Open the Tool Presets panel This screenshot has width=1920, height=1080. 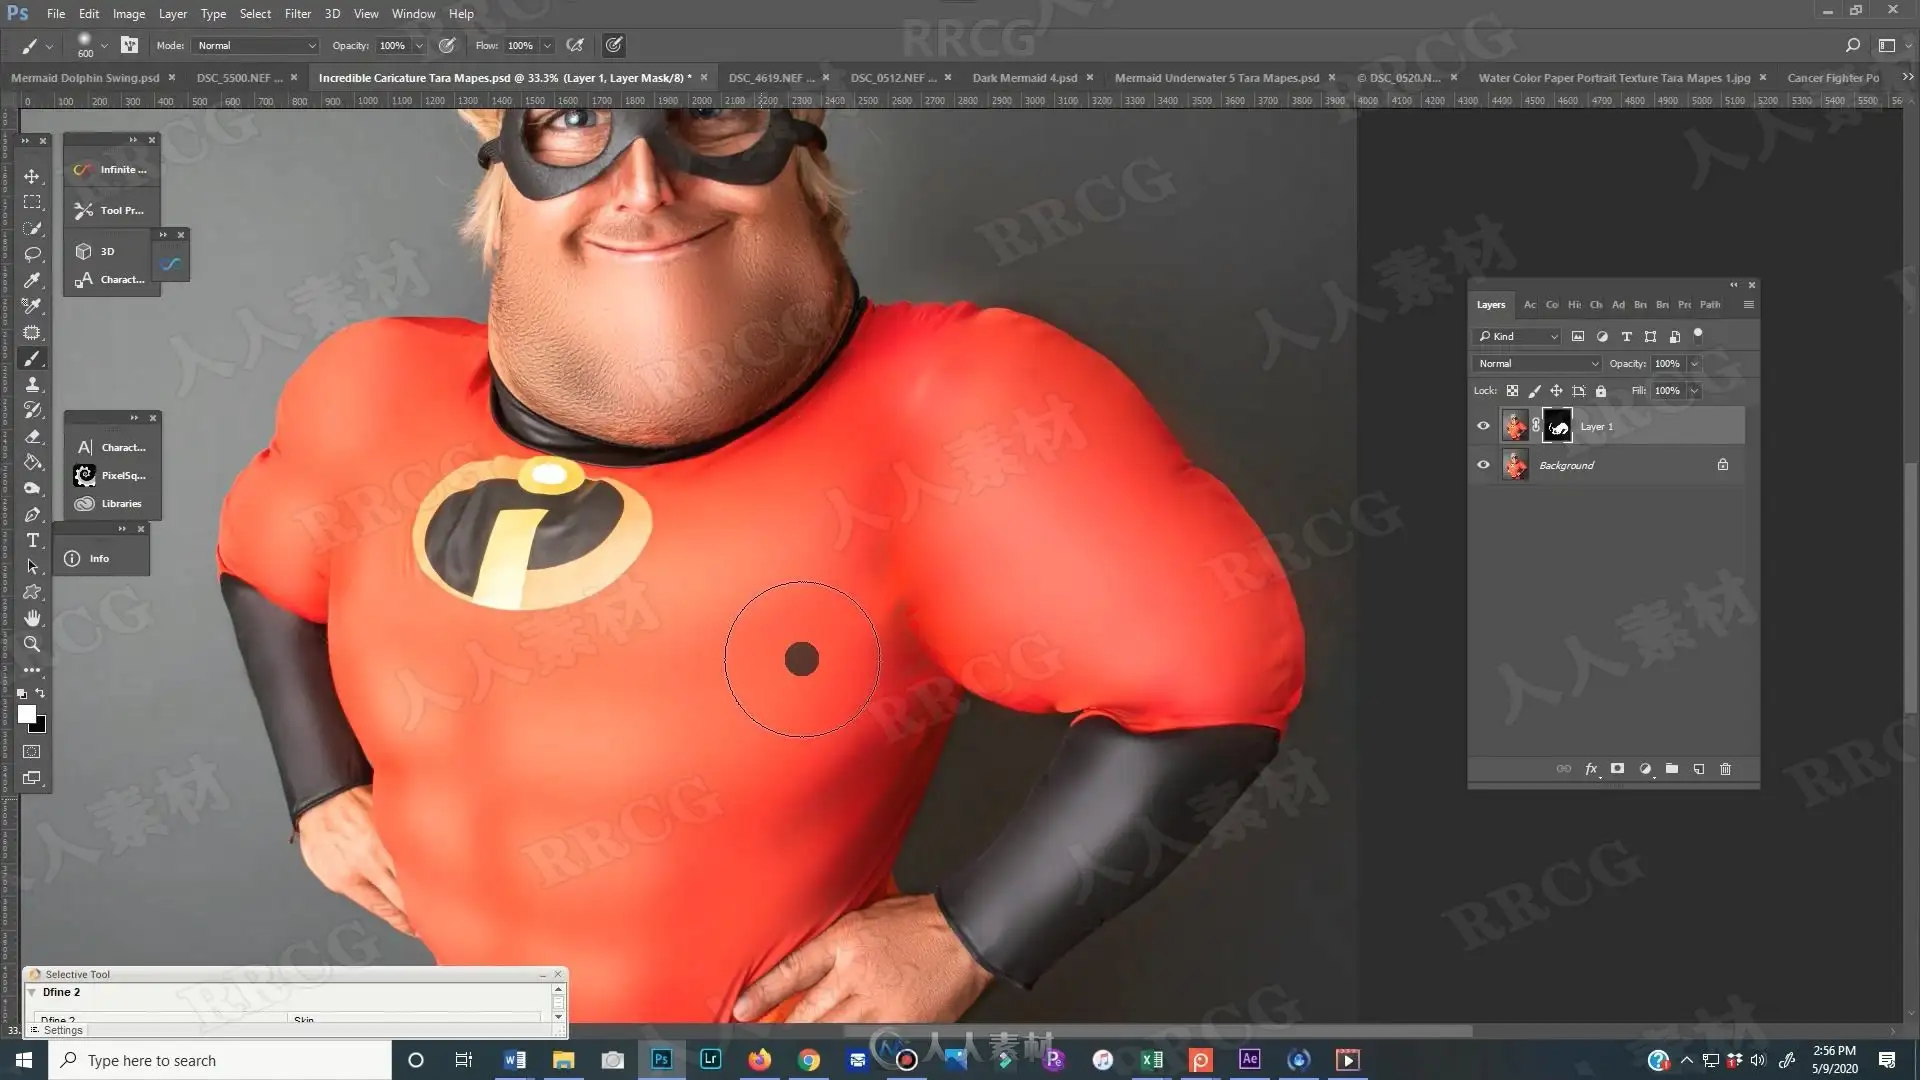coord(110,210)
